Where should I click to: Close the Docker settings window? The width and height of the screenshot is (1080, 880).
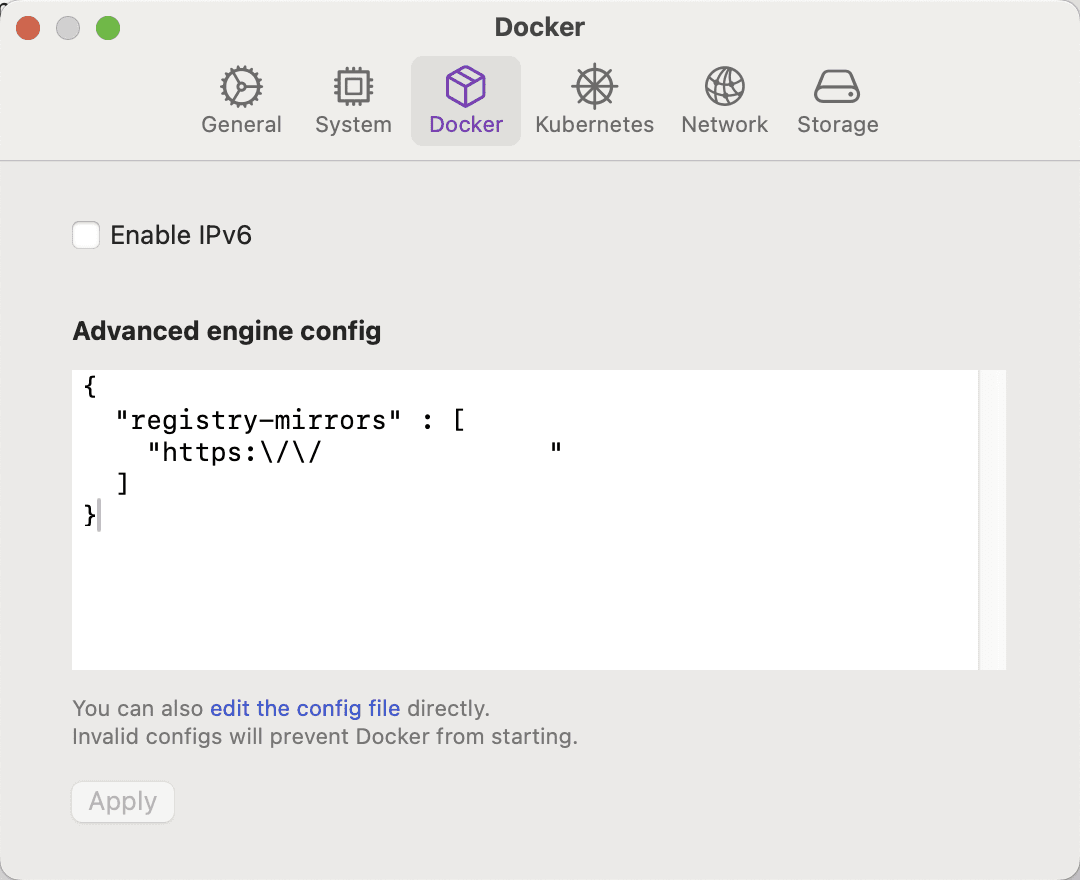28,28
